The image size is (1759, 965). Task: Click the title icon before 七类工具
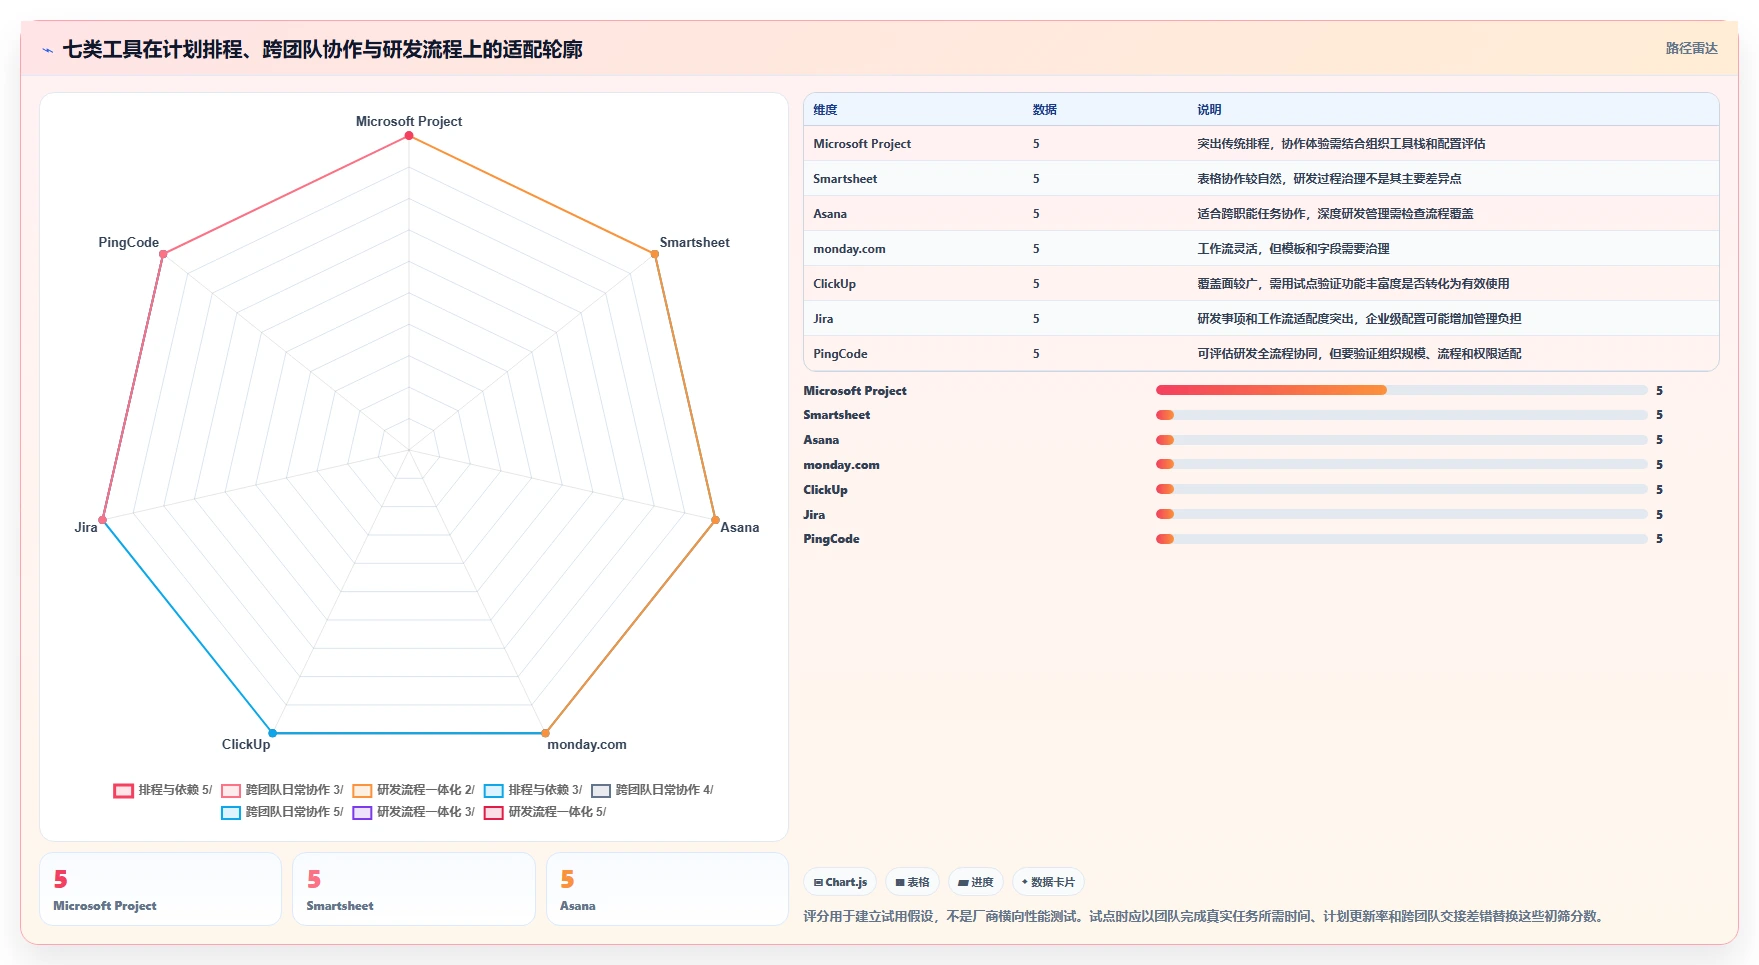pos(47,50)
